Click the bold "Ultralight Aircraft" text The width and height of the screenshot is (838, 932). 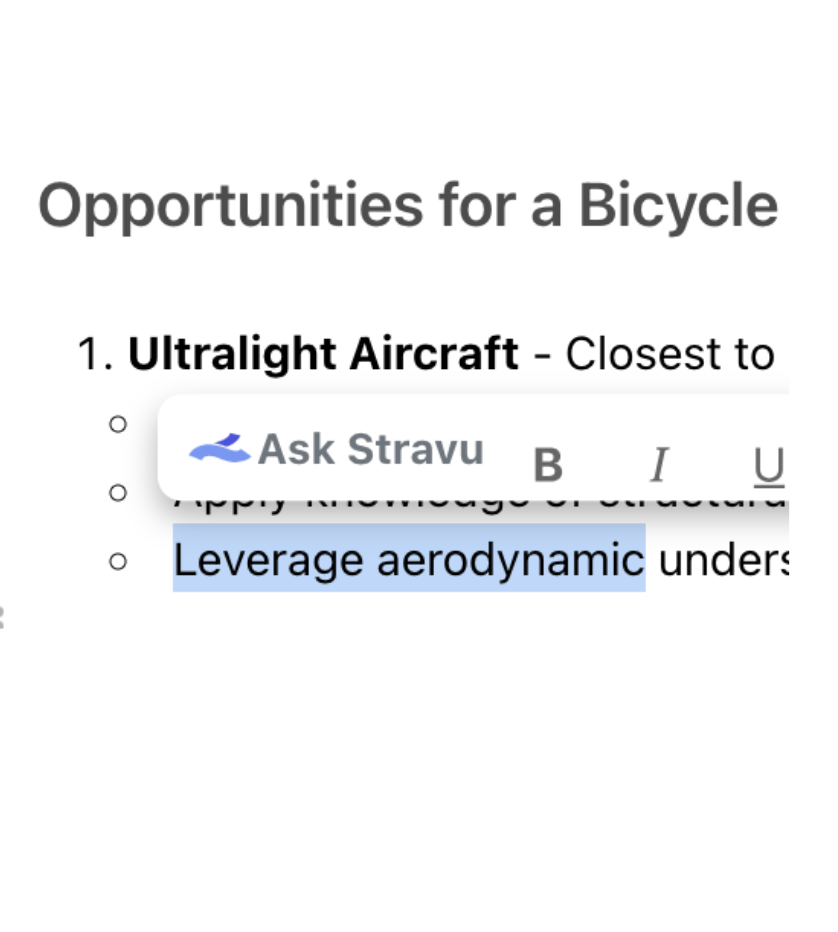point(323,354)
